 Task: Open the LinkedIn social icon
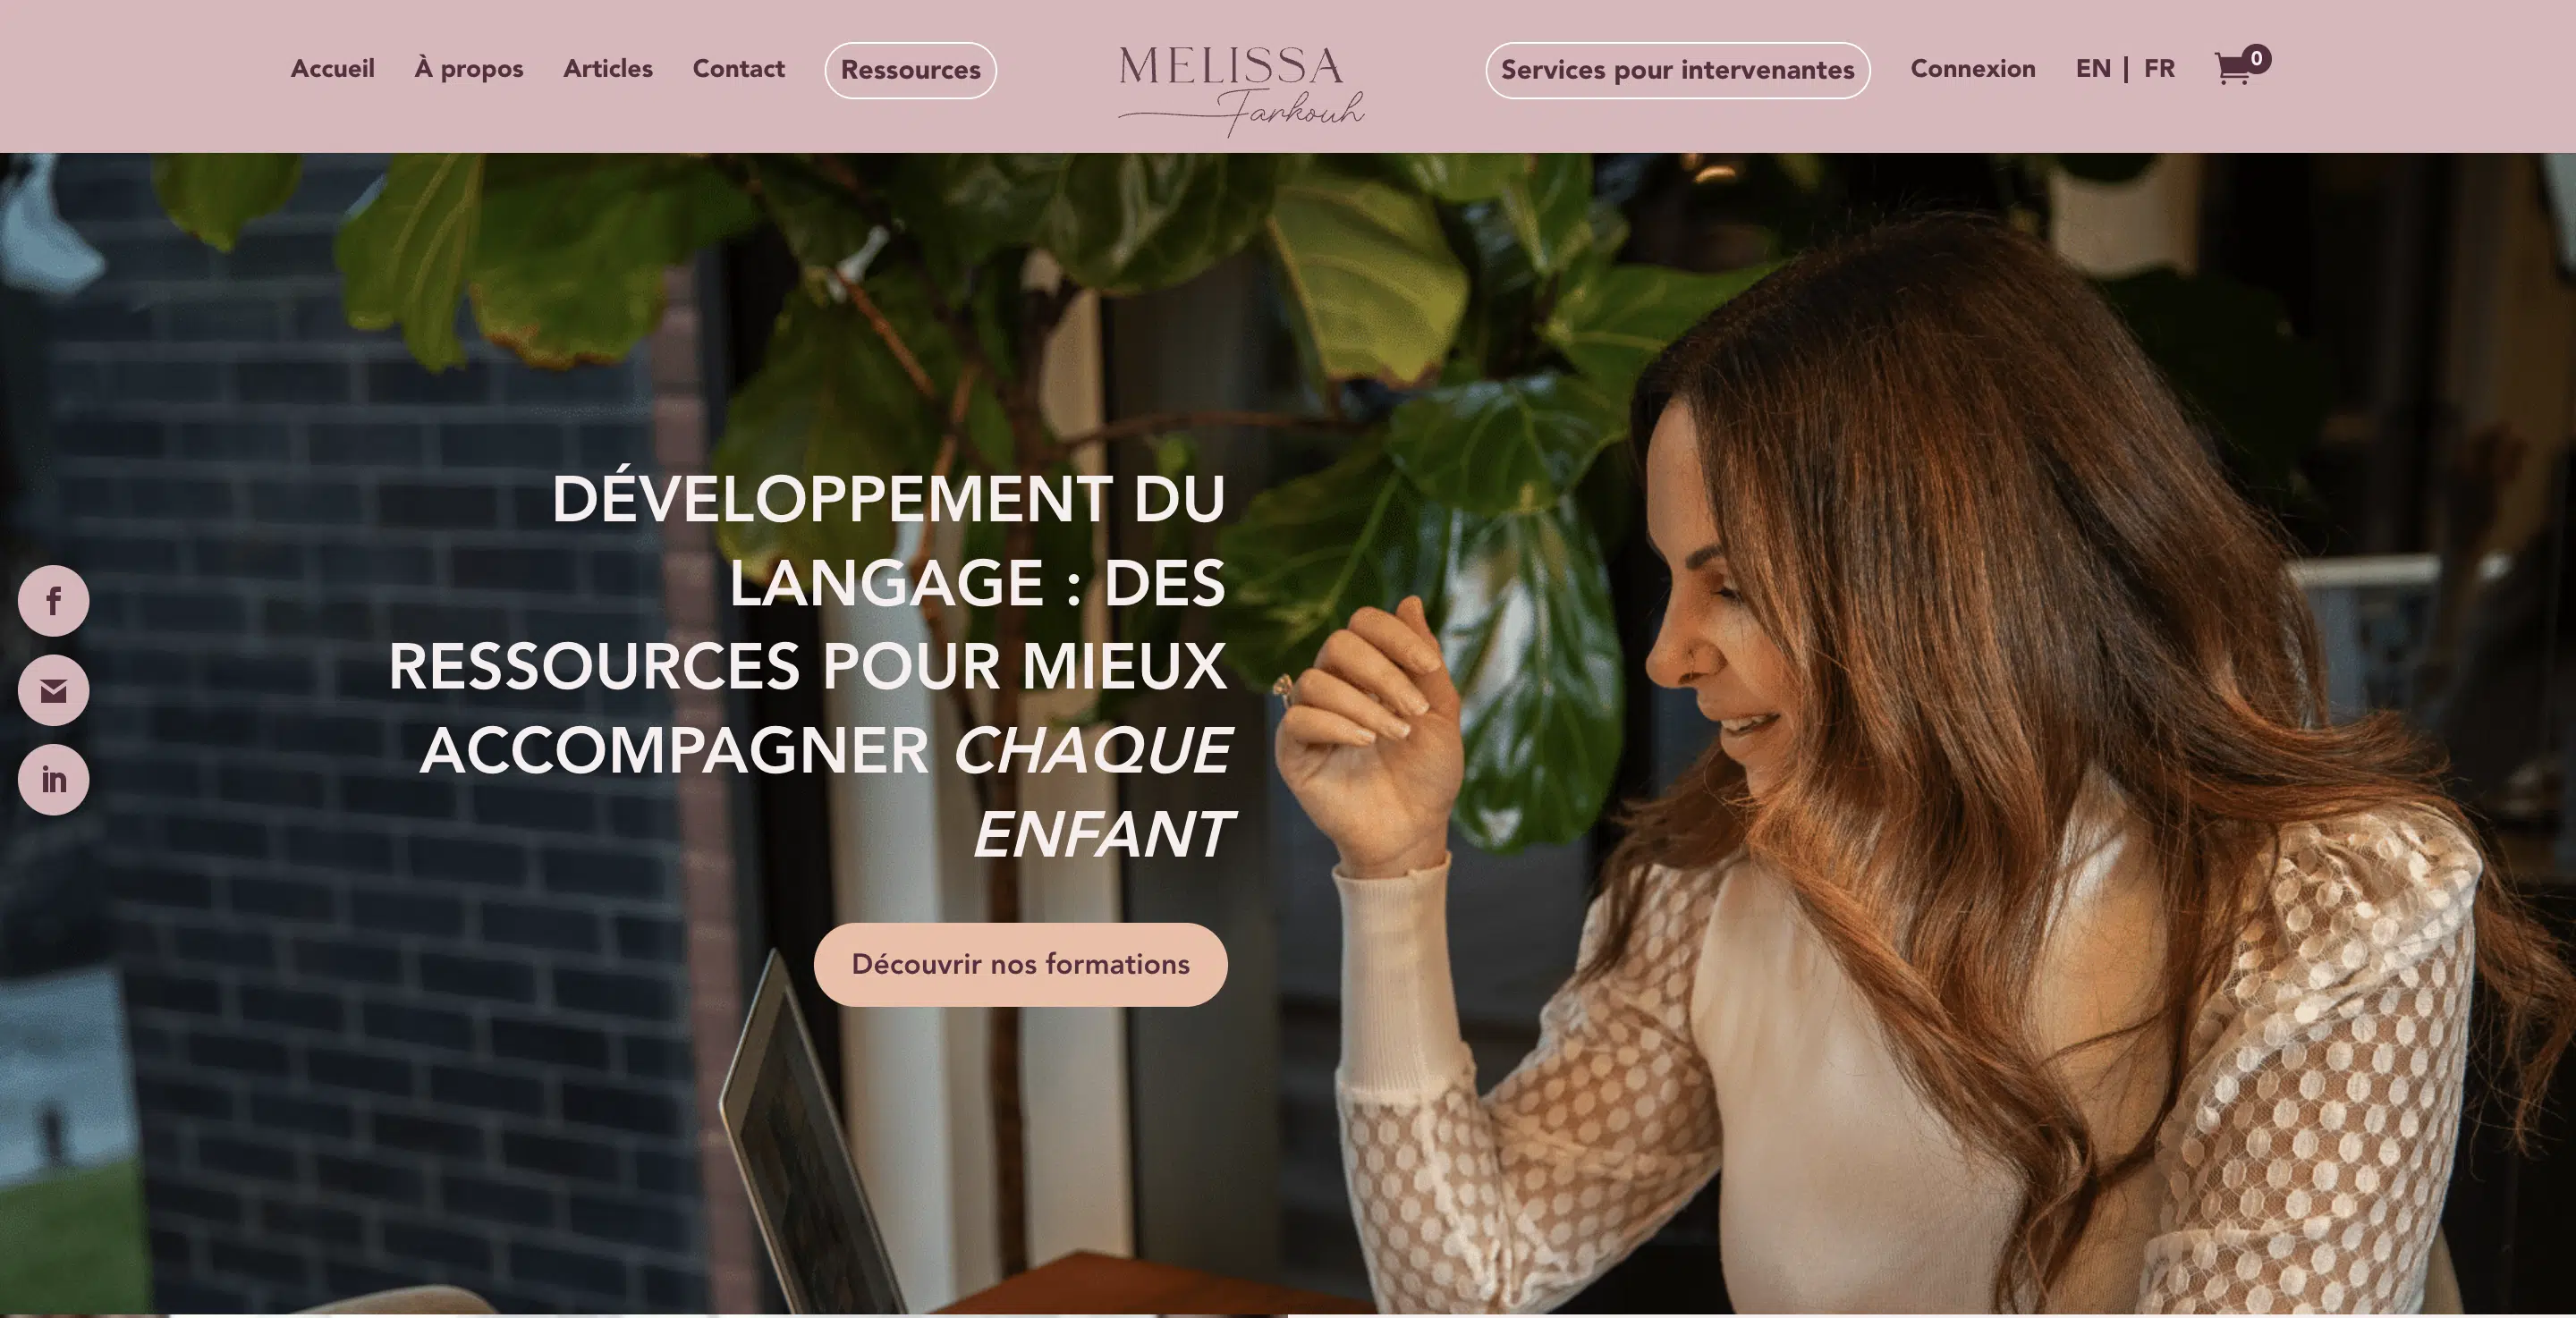[x=53, y=780]
